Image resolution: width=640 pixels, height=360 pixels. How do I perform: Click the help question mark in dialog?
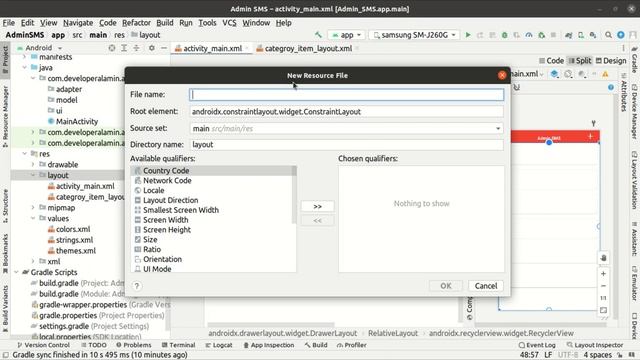(137, 286)
